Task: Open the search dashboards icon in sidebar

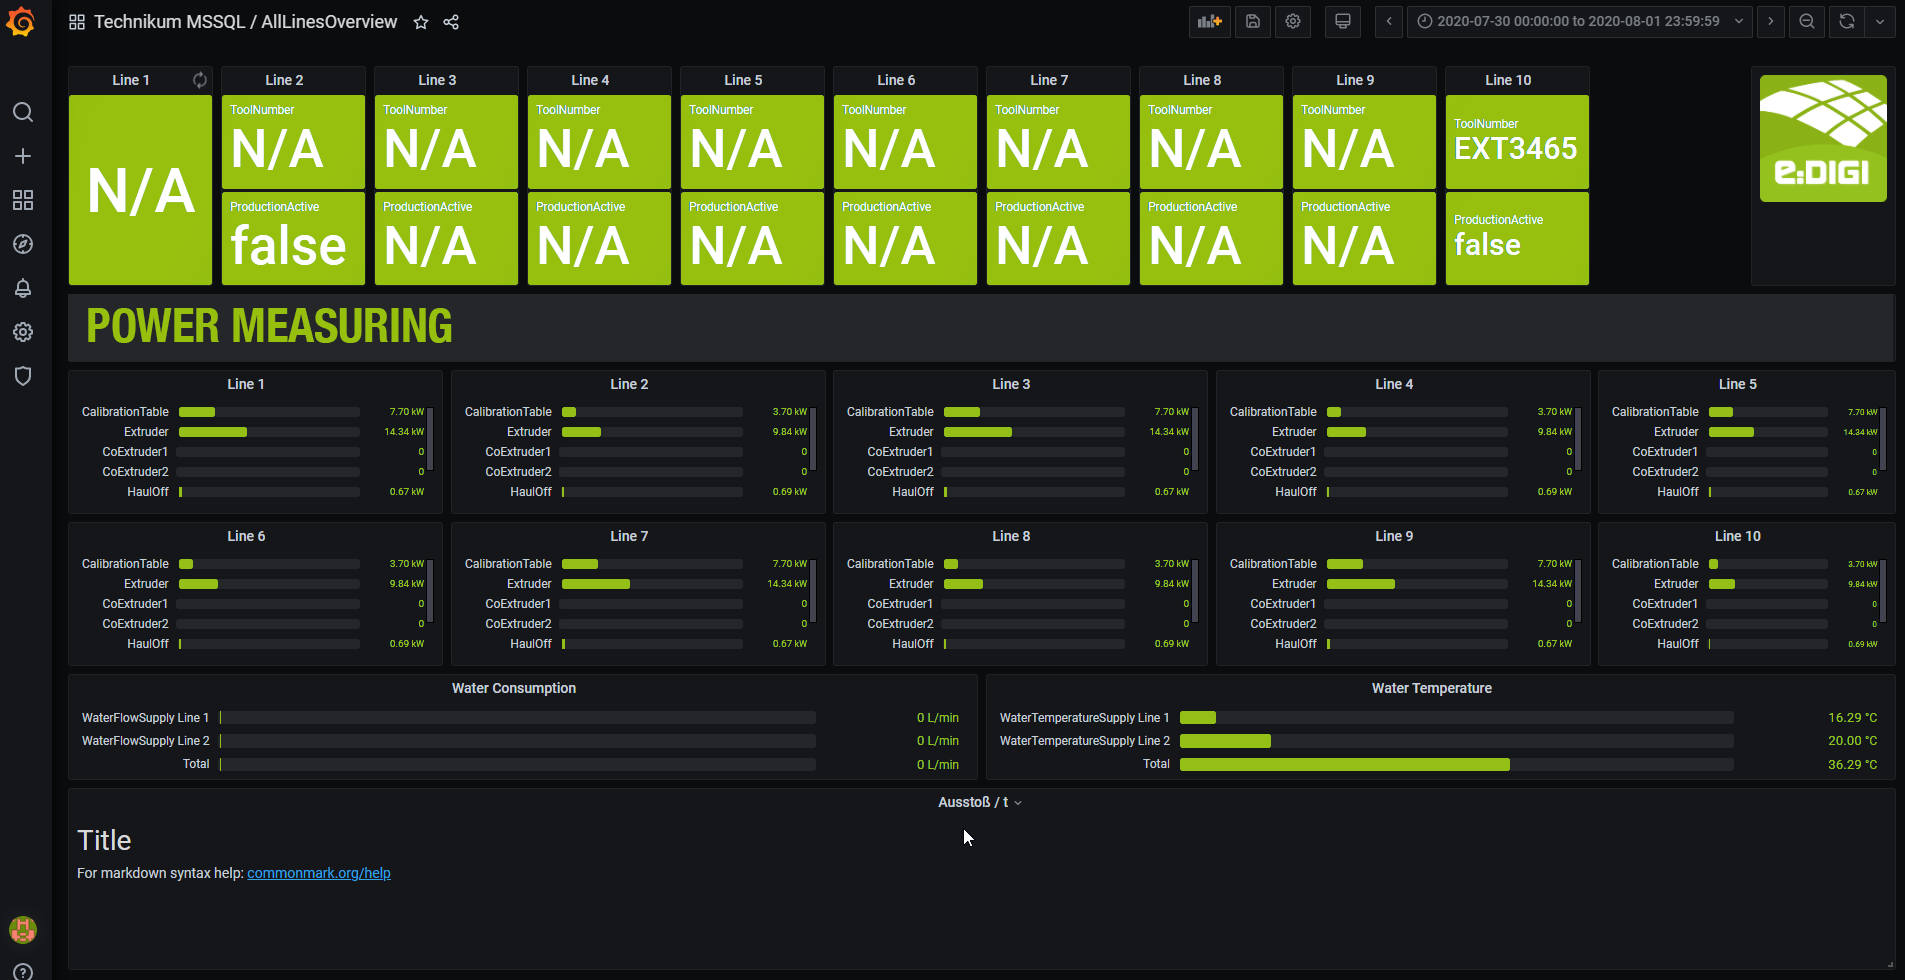Action: point(23,112)
